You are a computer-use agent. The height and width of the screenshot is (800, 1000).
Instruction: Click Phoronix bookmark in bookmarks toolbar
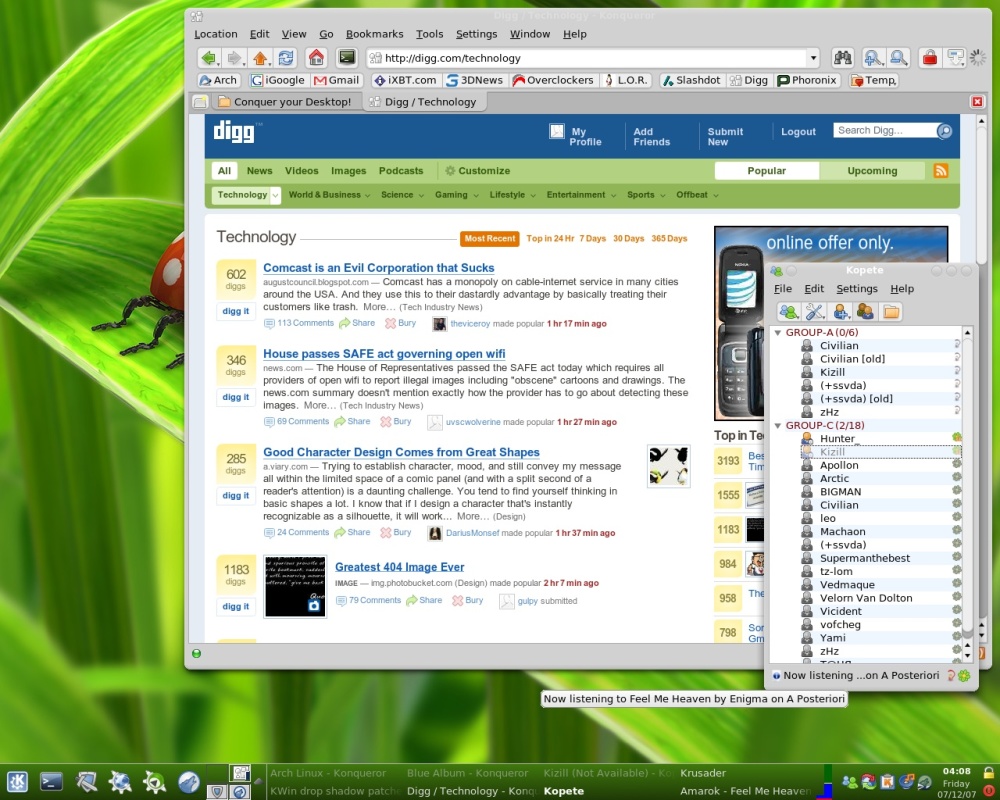pos(807,80)
